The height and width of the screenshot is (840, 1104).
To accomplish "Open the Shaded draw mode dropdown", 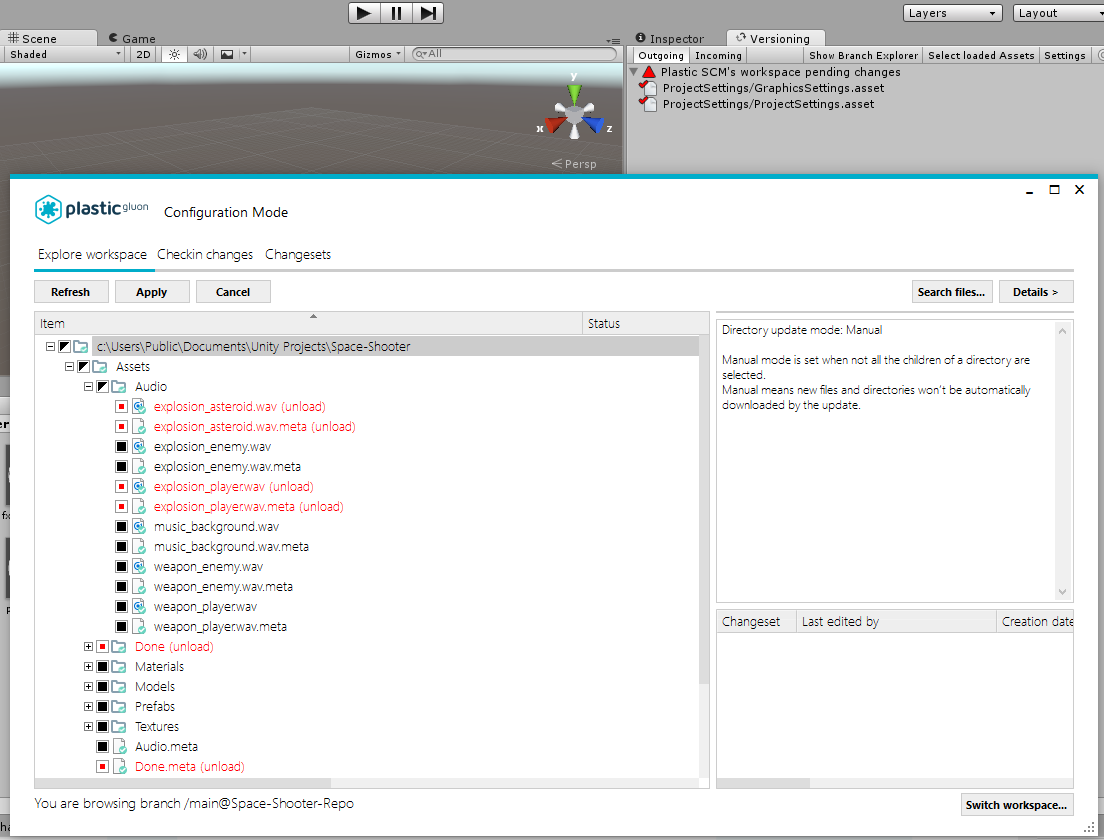I will 63,54.
